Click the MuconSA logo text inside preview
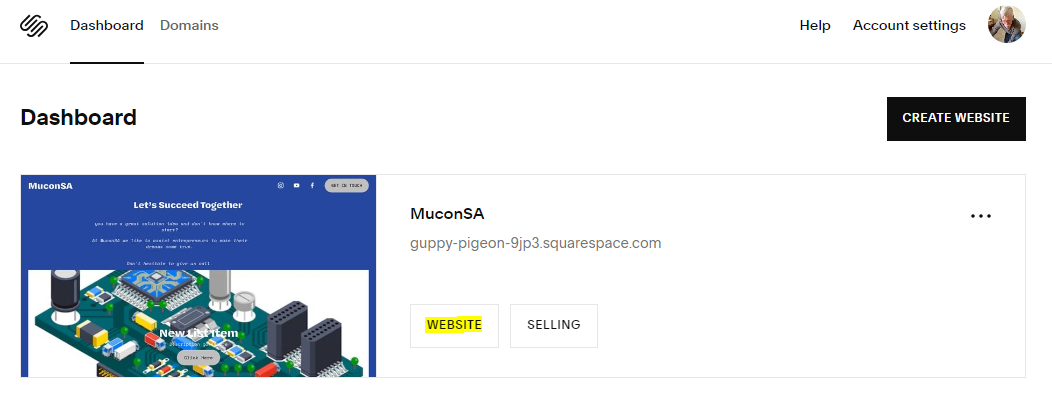The image size is (1052, 405). coord(50,186)
